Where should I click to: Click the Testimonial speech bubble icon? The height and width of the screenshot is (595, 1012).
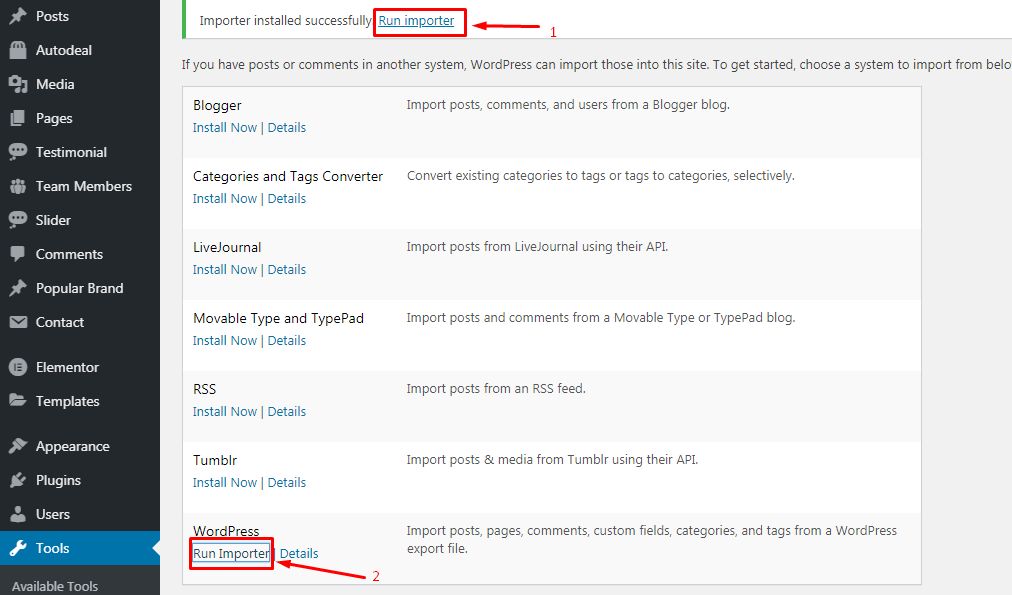[x=18, y=152]
